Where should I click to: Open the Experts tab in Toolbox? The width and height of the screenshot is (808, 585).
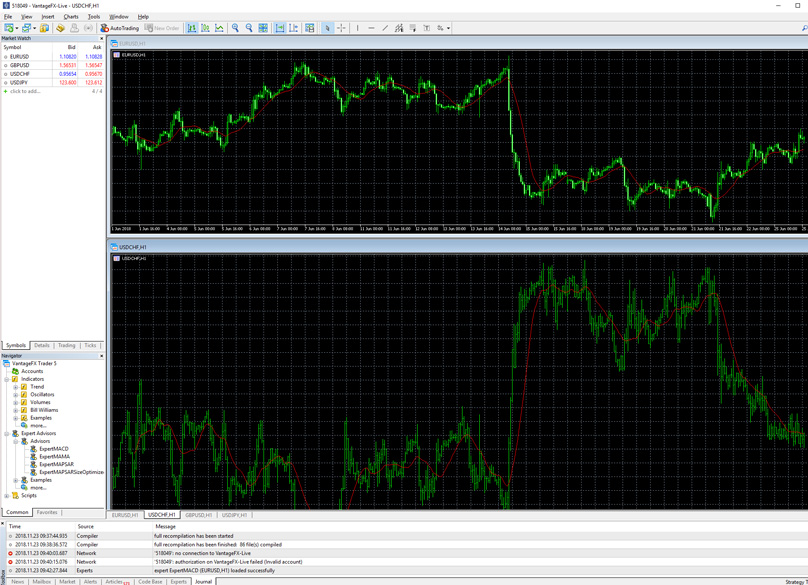178,581
